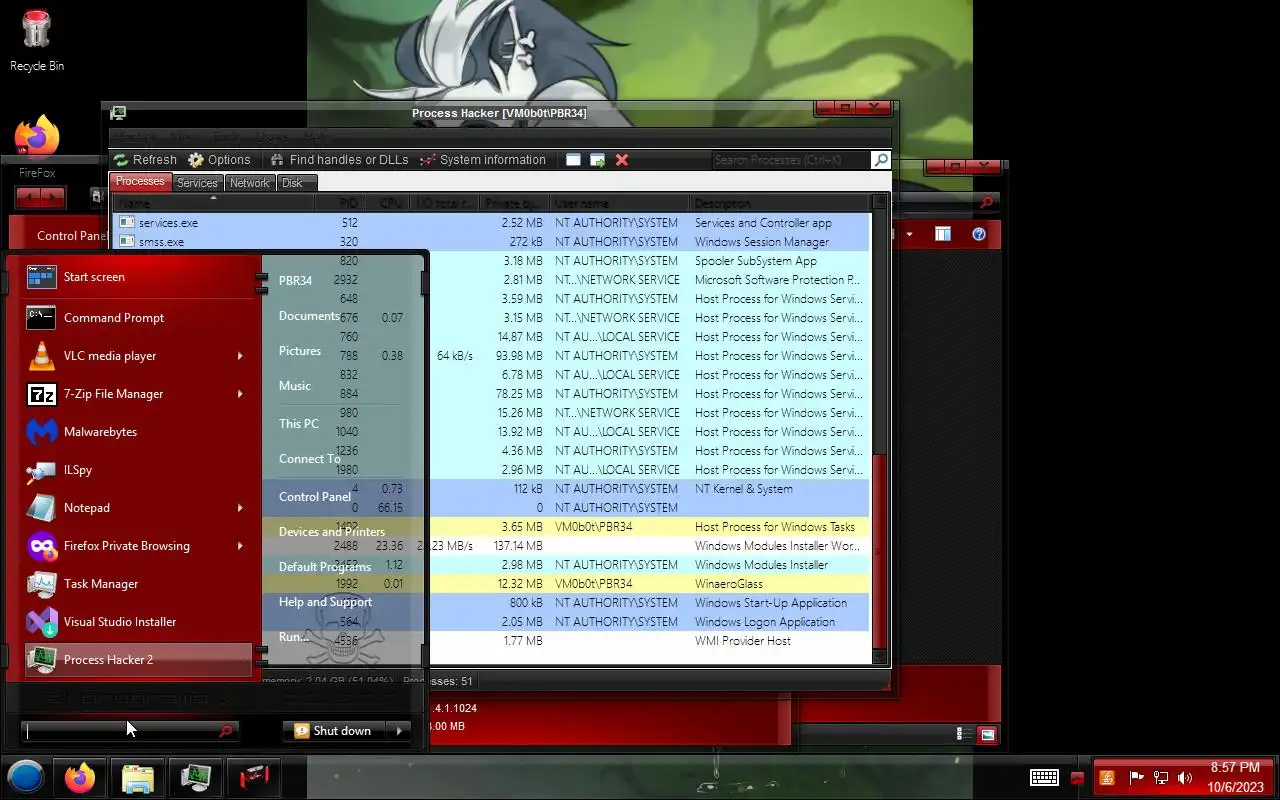Switch to the Processes tab
Viewport: 1280px width, 800px height.
(x=140, y=182)
